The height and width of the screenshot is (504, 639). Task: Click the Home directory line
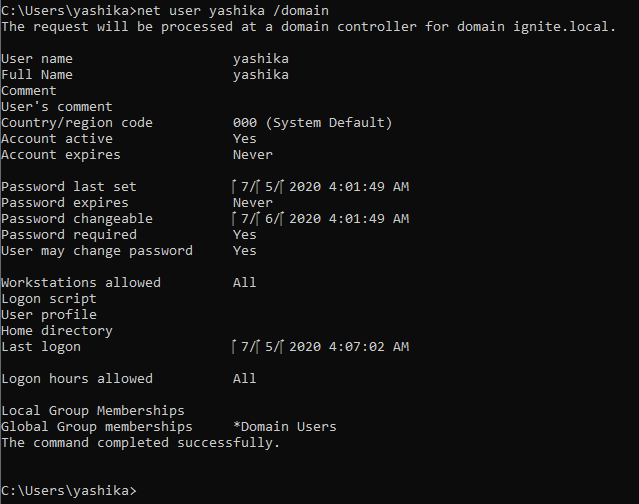click(x=57, y=331)
